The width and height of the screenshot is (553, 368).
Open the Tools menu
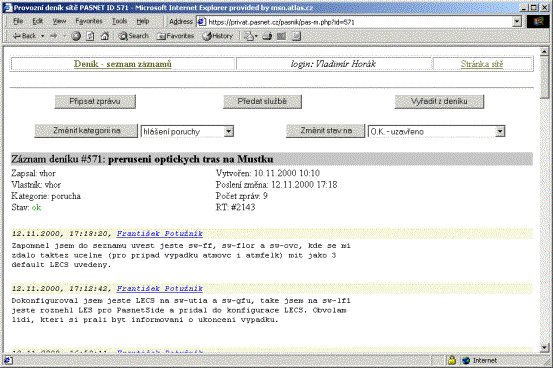(x=120, y=21)
